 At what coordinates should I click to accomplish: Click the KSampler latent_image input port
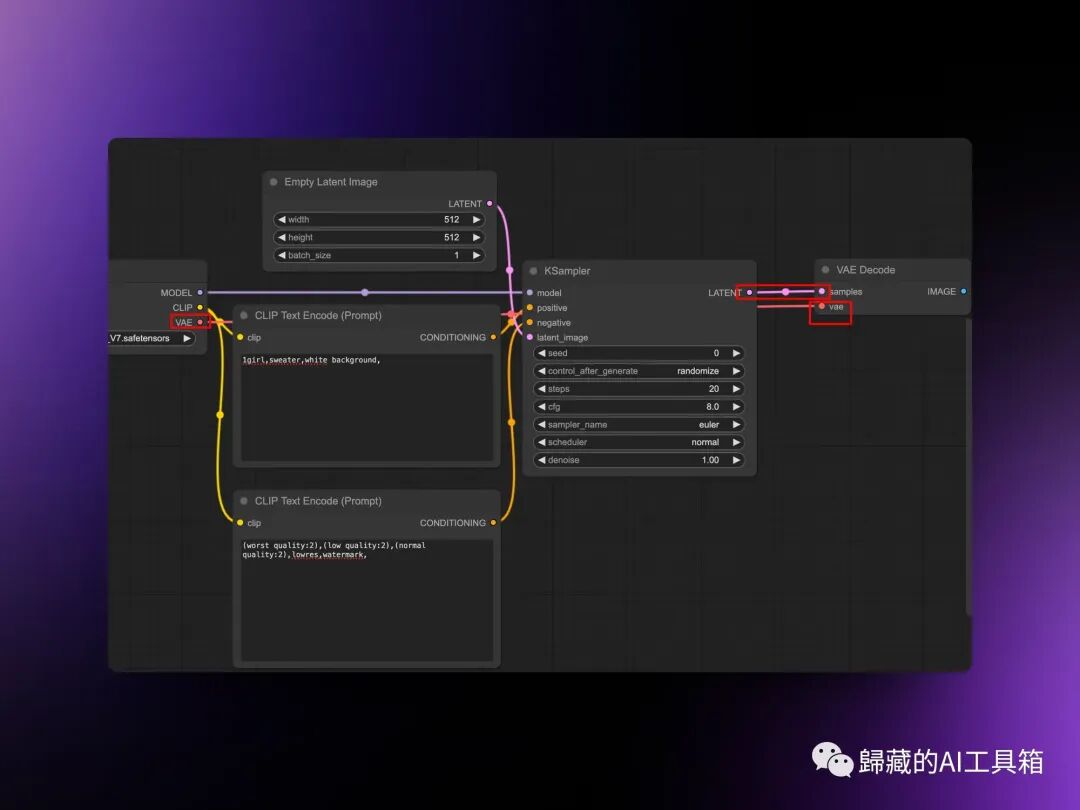[530, 338]
